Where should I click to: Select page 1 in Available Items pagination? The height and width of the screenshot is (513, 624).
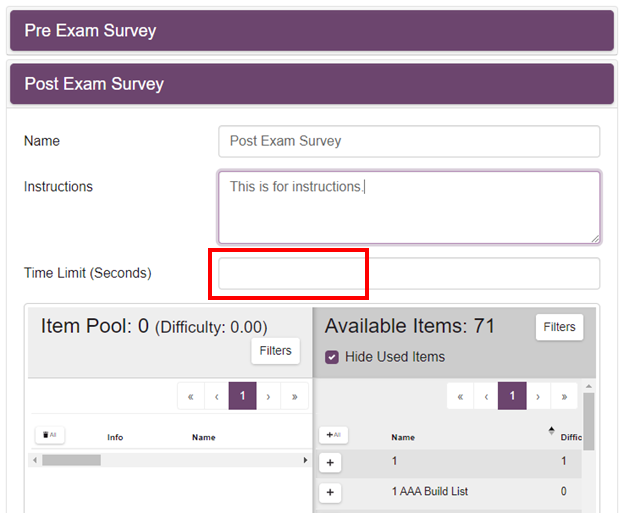512,396
